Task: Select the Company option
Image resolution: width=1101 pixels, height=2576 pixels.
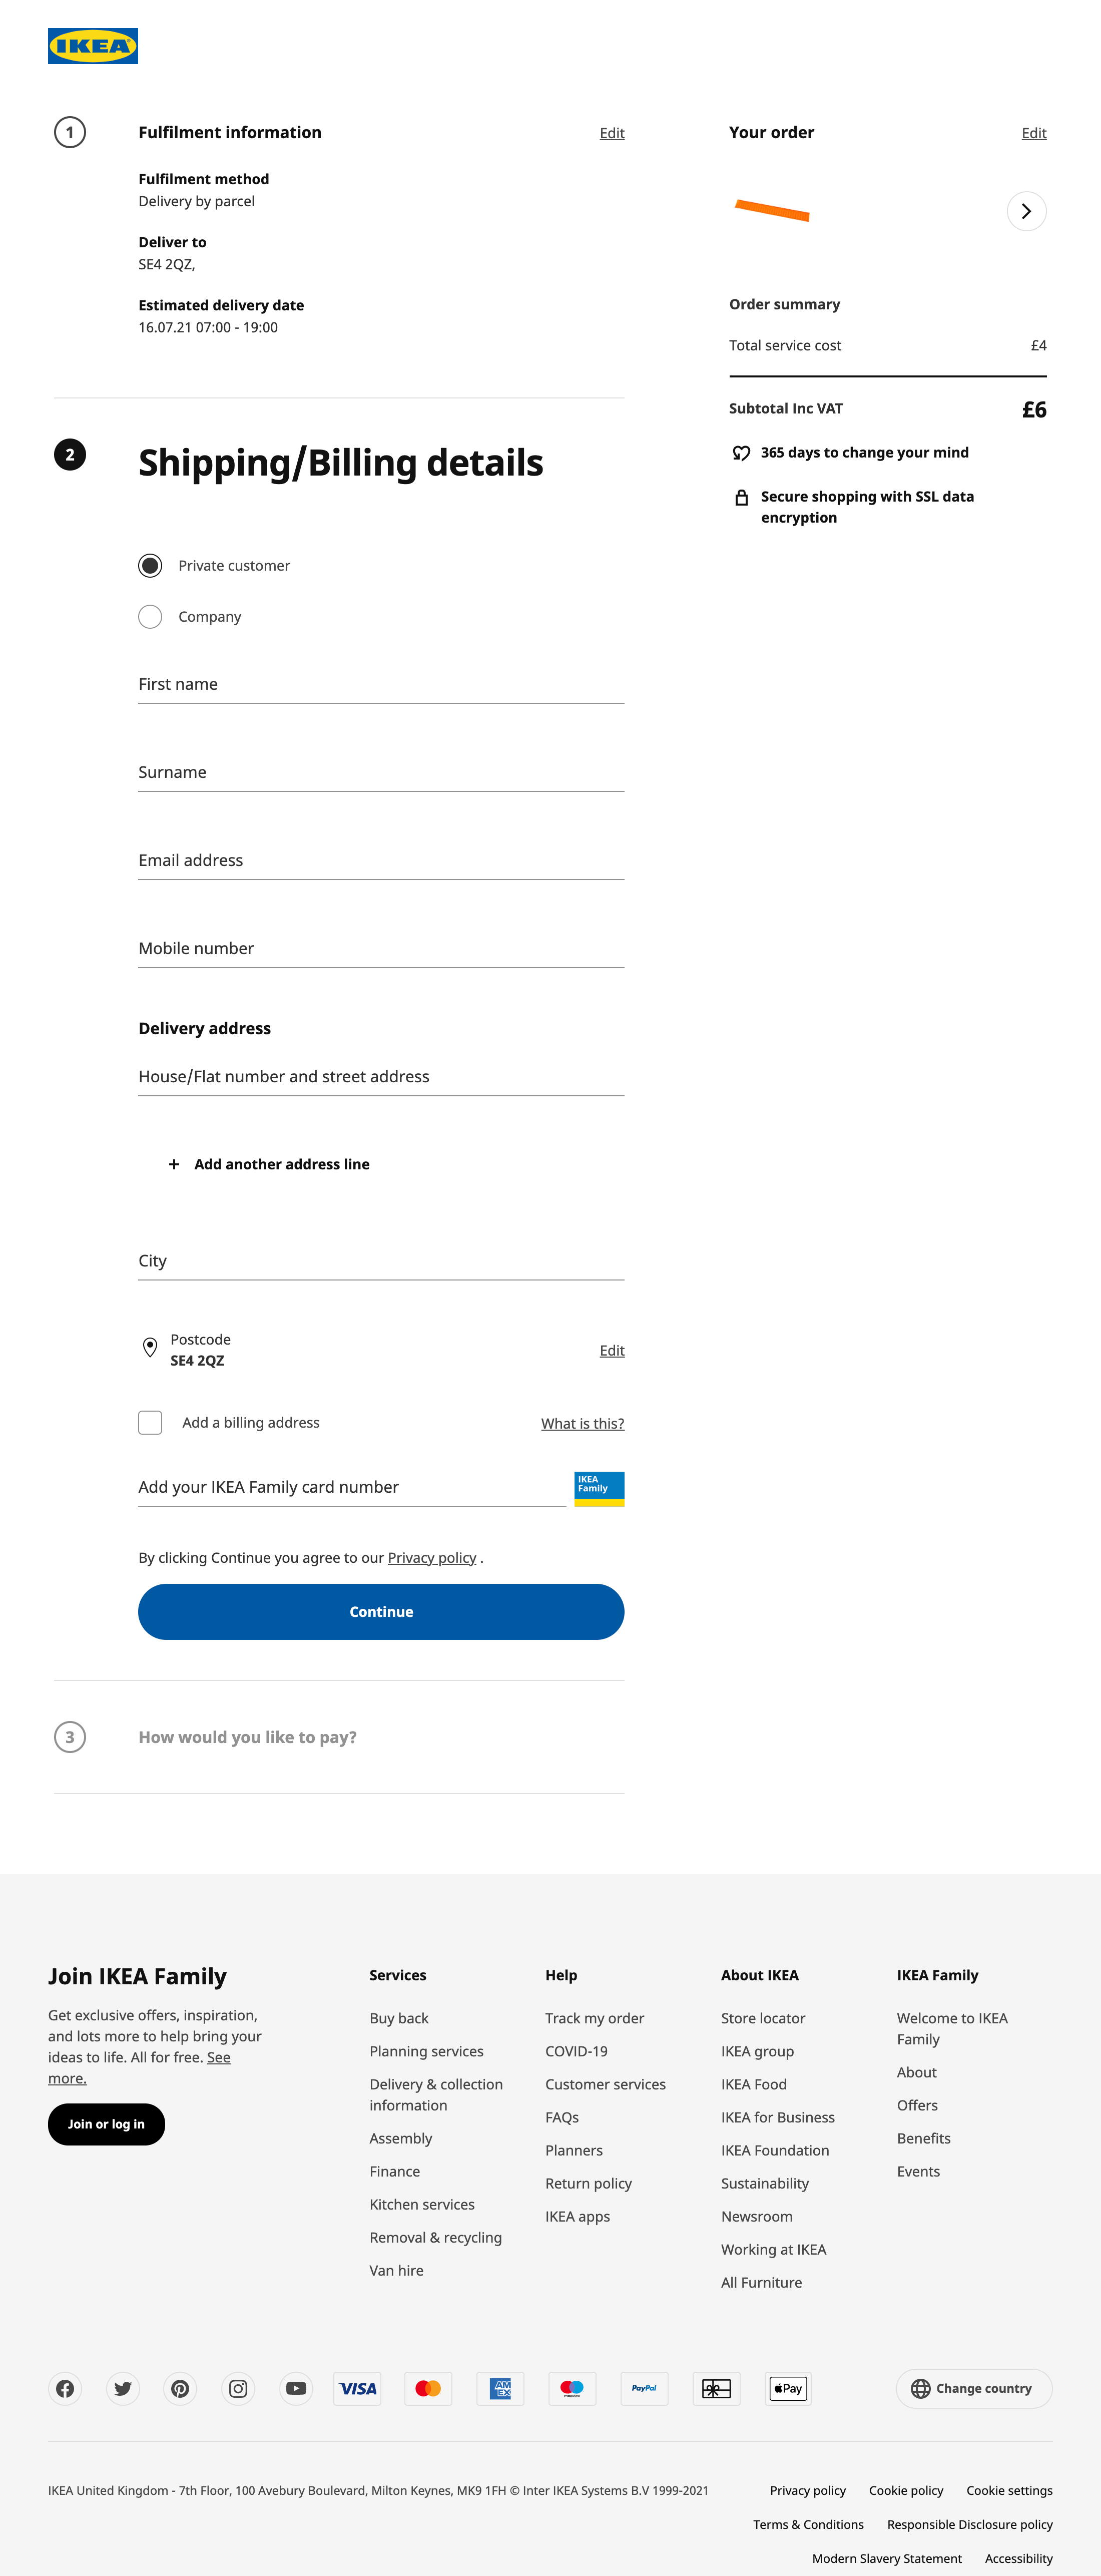Action: (150, 616)
